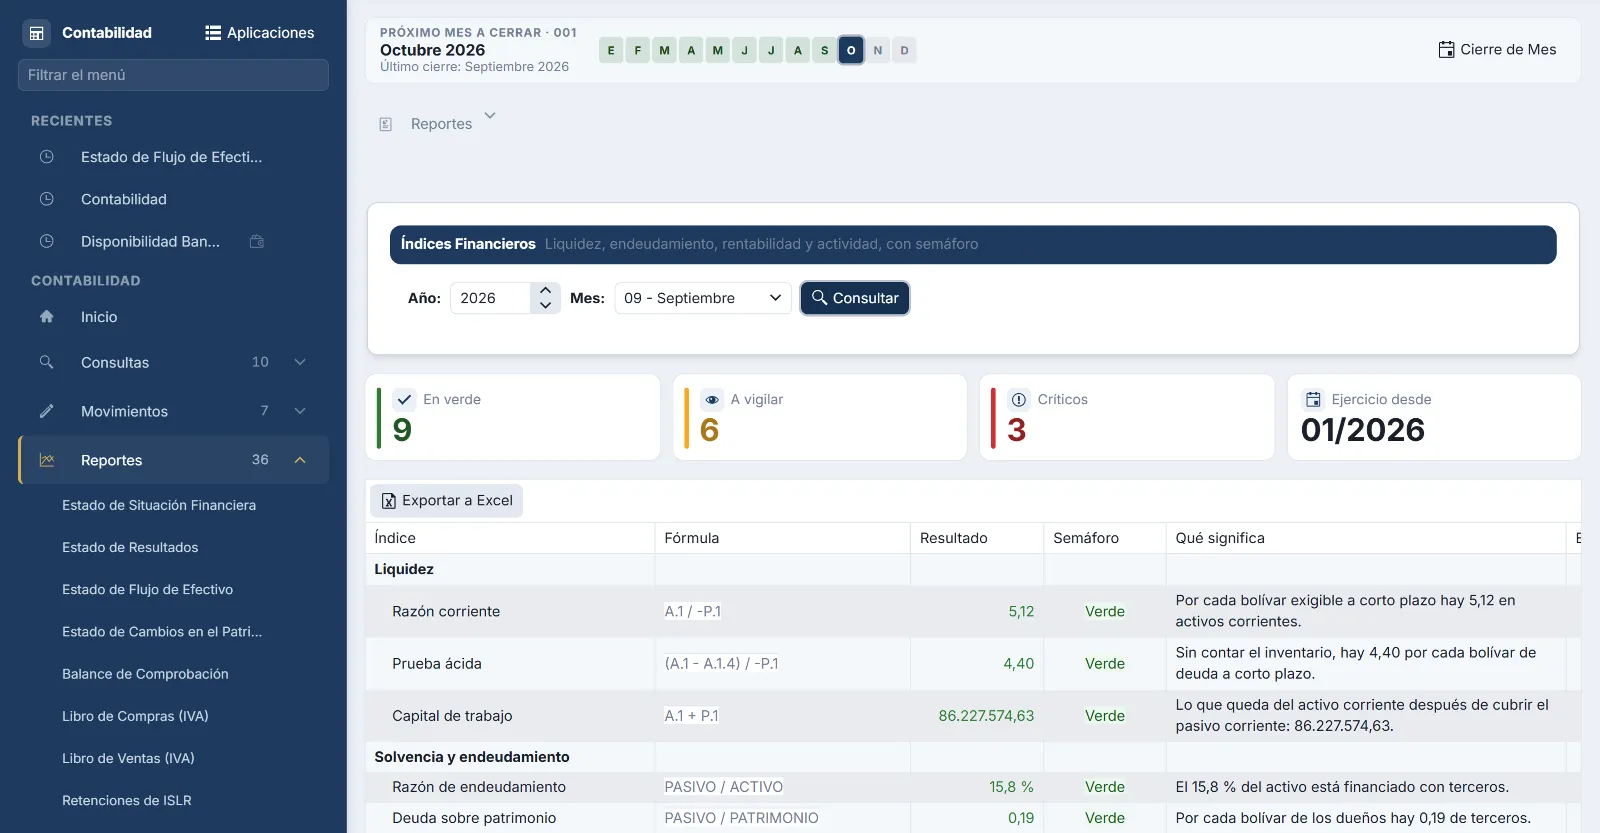Expand the Consultas menu section
This screenshot has width=1600, height=833.
tap(300, 362)
